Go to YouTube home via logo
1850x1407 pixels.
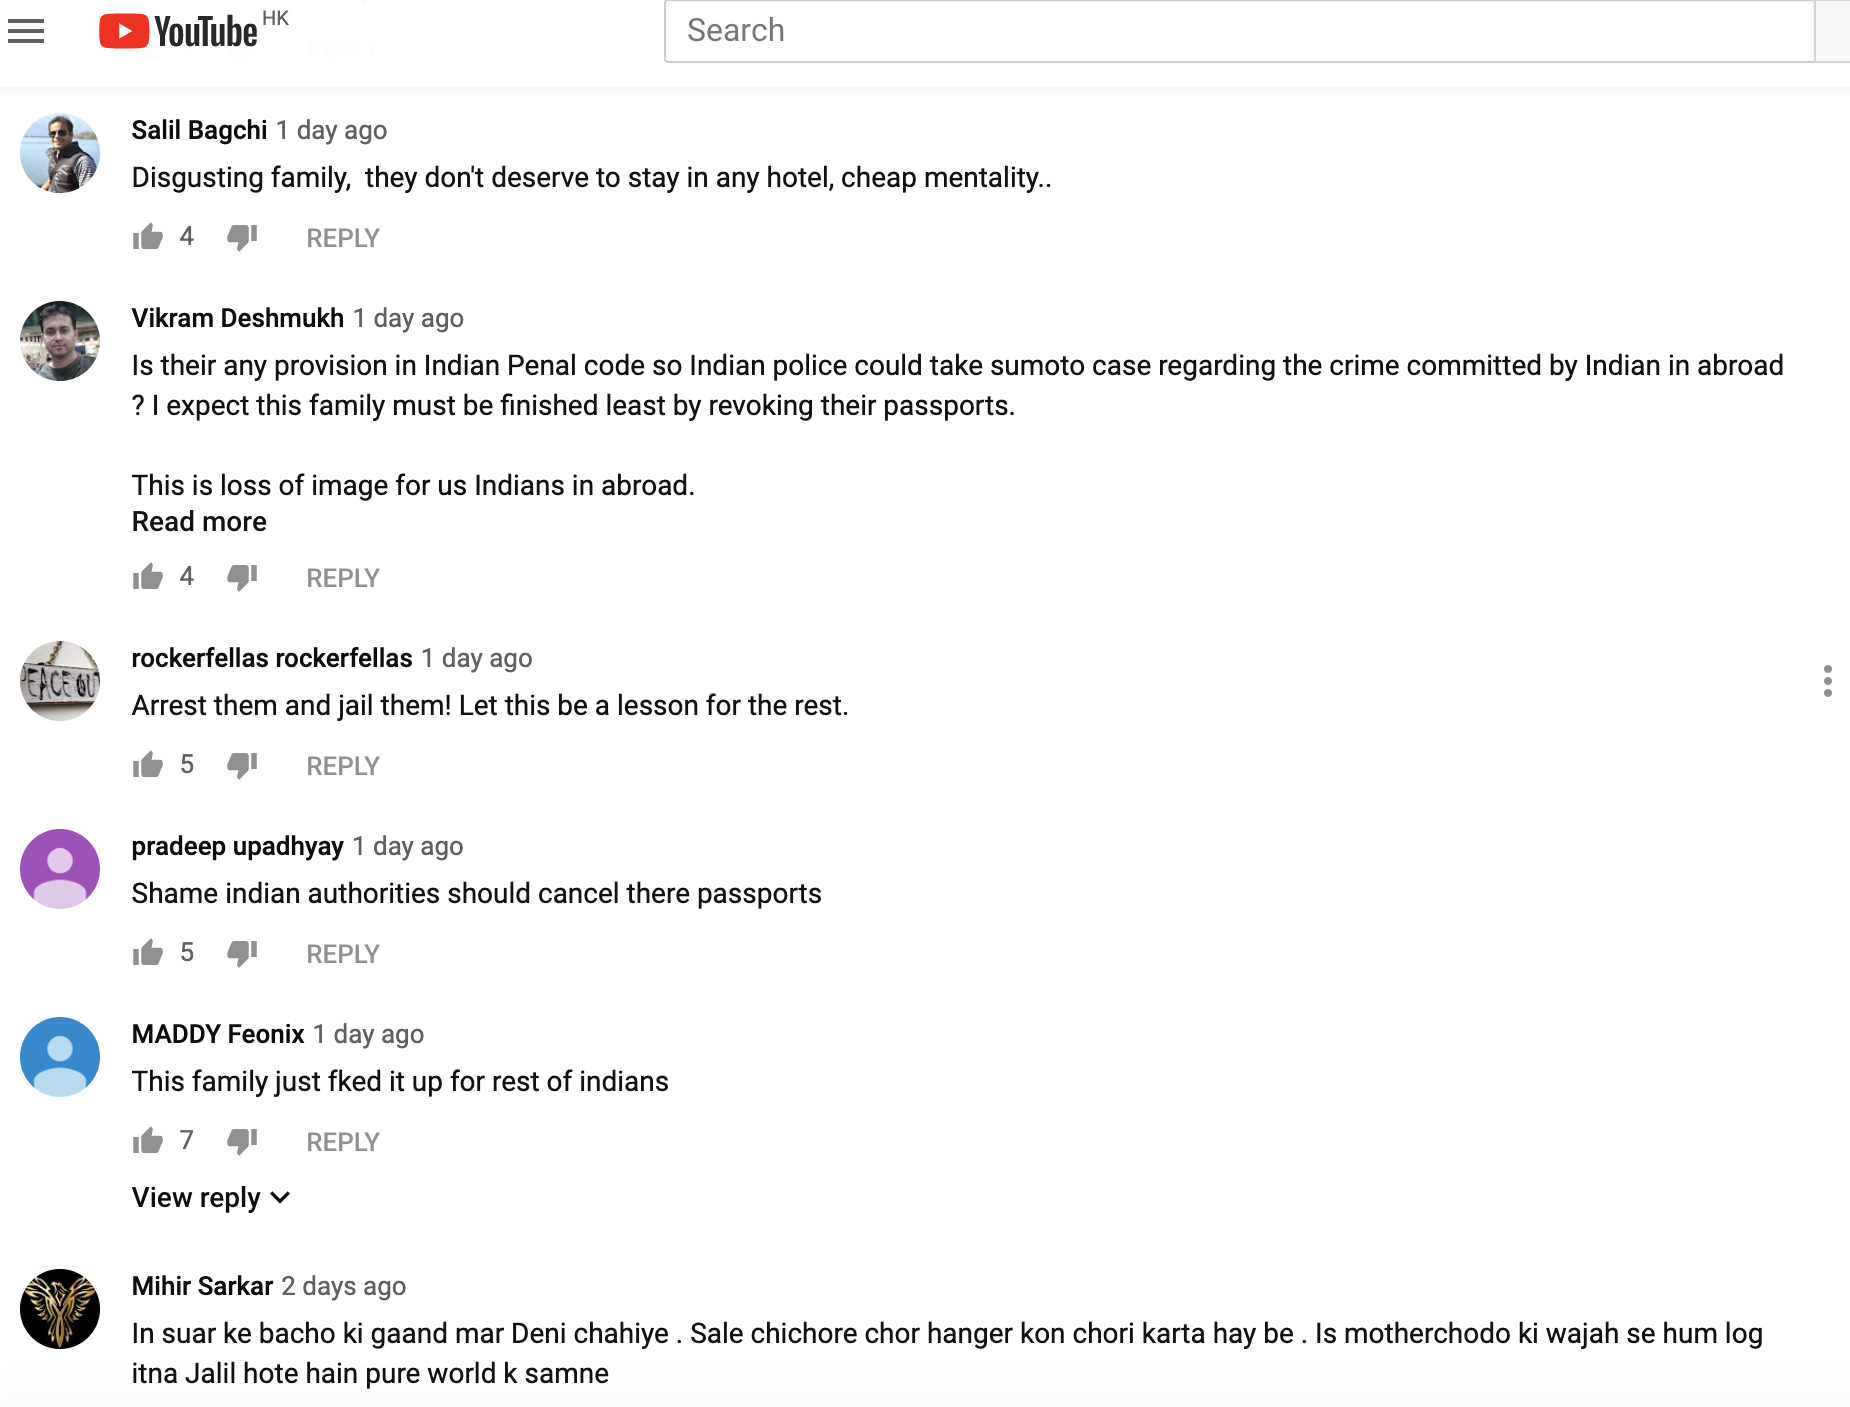(178, 31)
